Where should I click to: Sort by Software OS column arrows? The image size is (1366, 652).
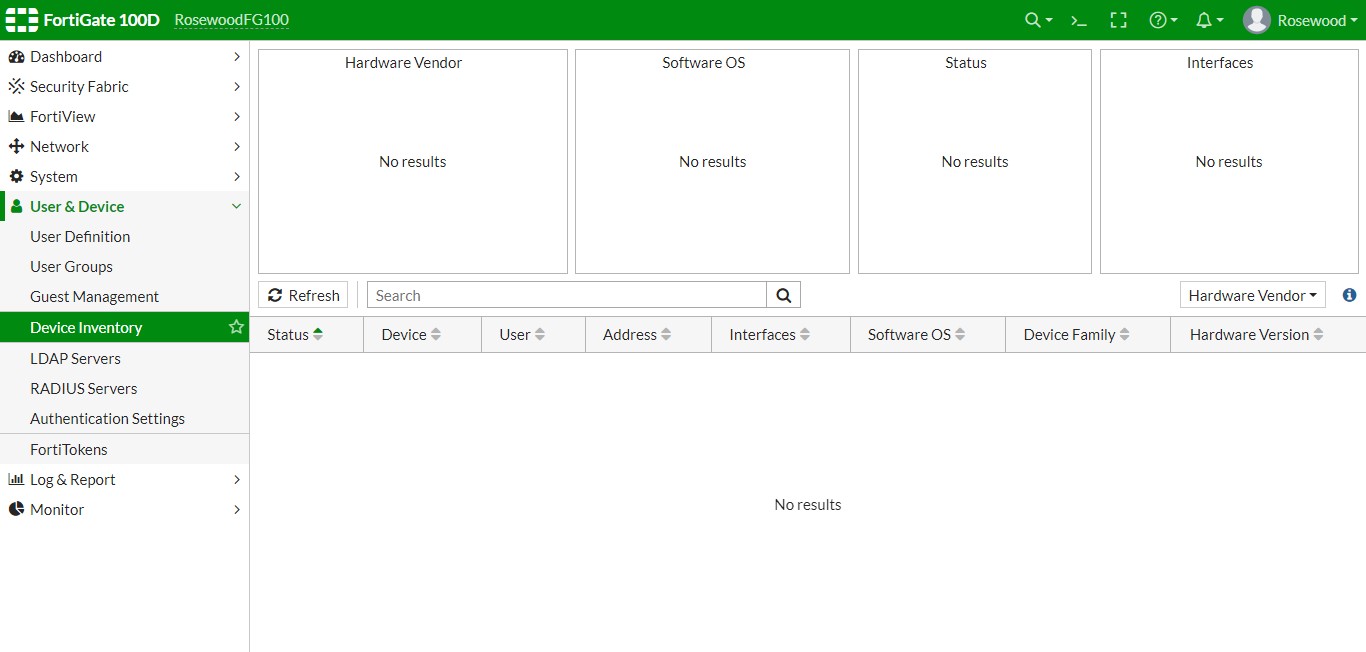click(960, 335)
